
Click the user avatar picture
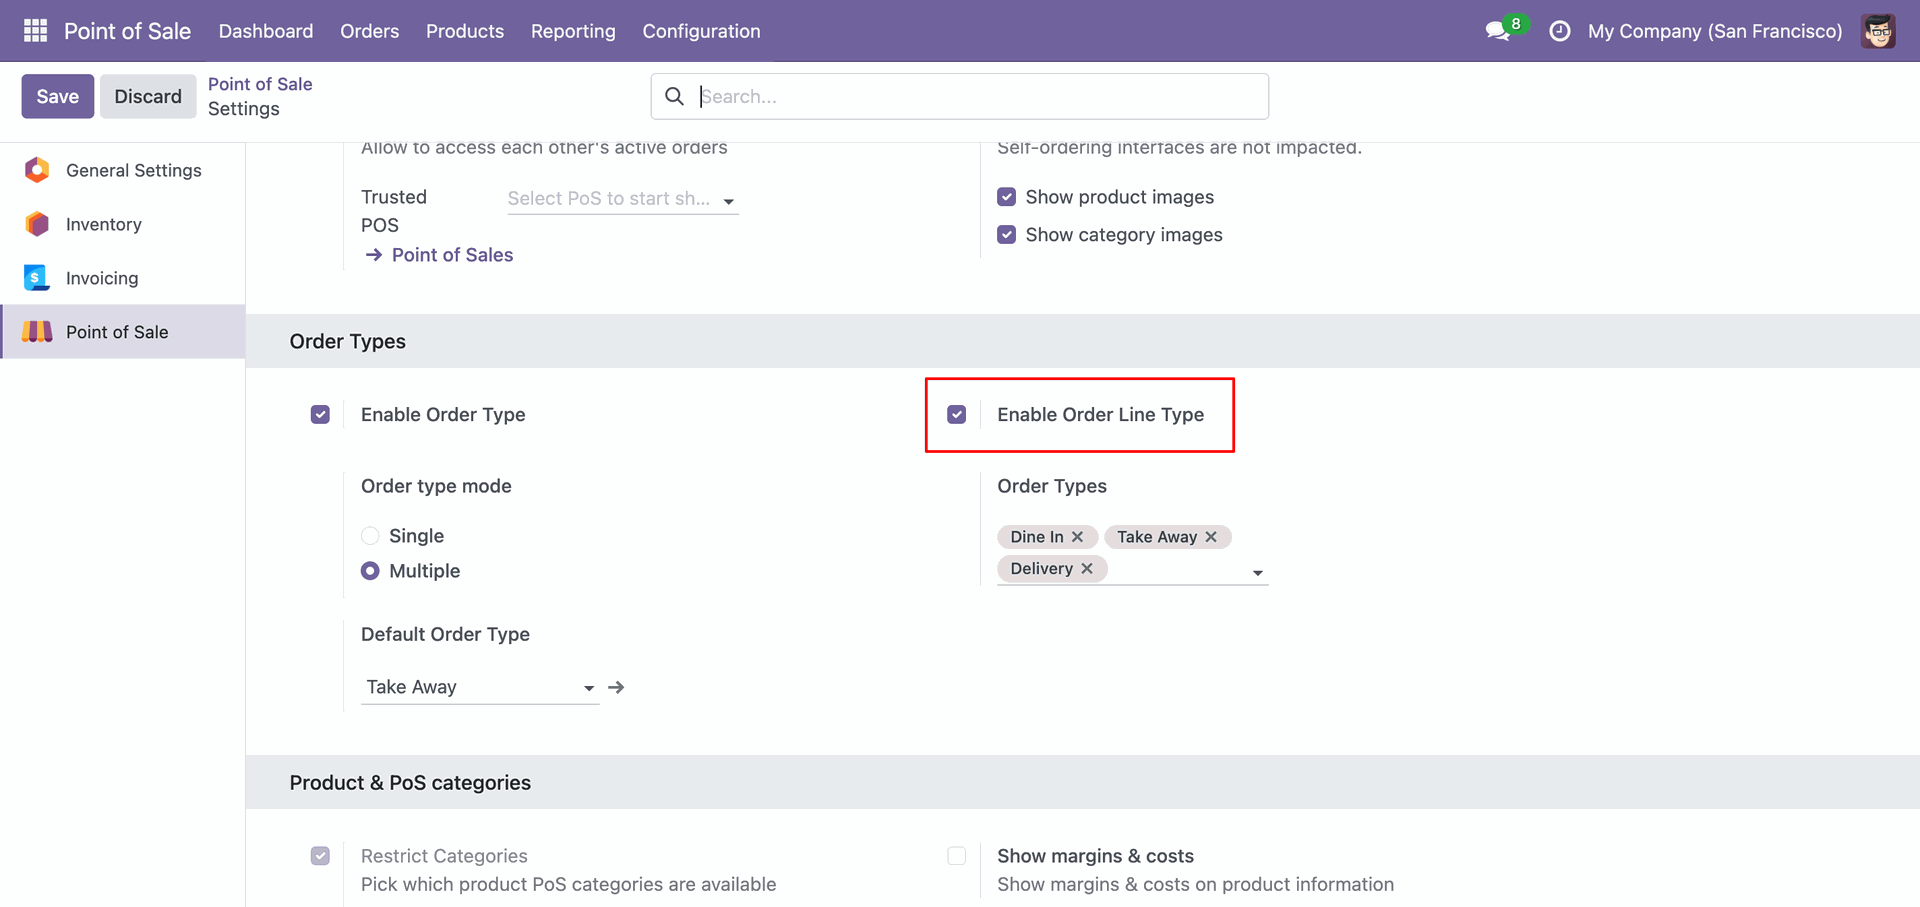pyautogui.click(x=1878, y=31)
